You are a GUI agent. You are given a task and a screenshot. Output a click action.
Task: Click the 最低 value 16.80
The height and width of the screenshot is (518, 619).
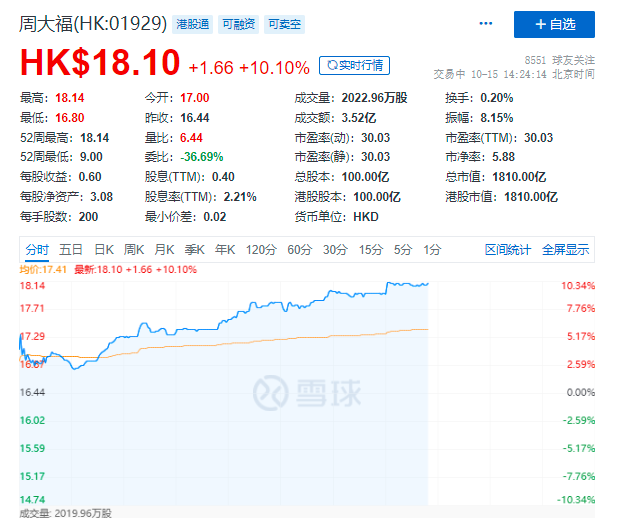coord(70,118)
